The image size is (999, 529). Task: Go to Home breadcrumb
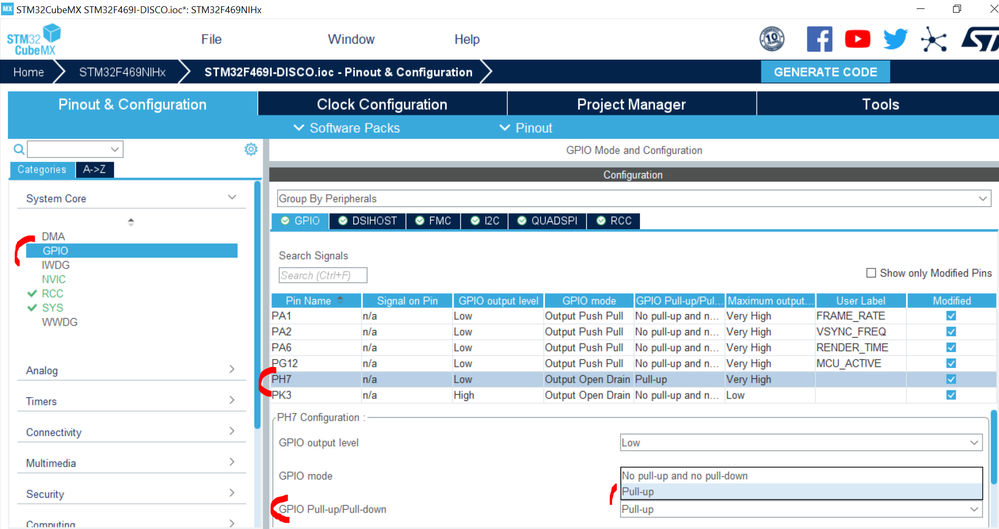(x=29, y=72)
